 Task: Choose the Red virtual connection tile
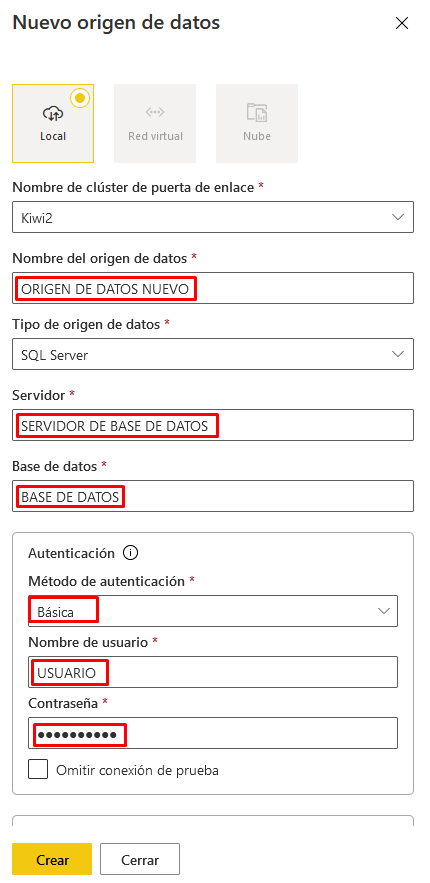tap(155, 123)
